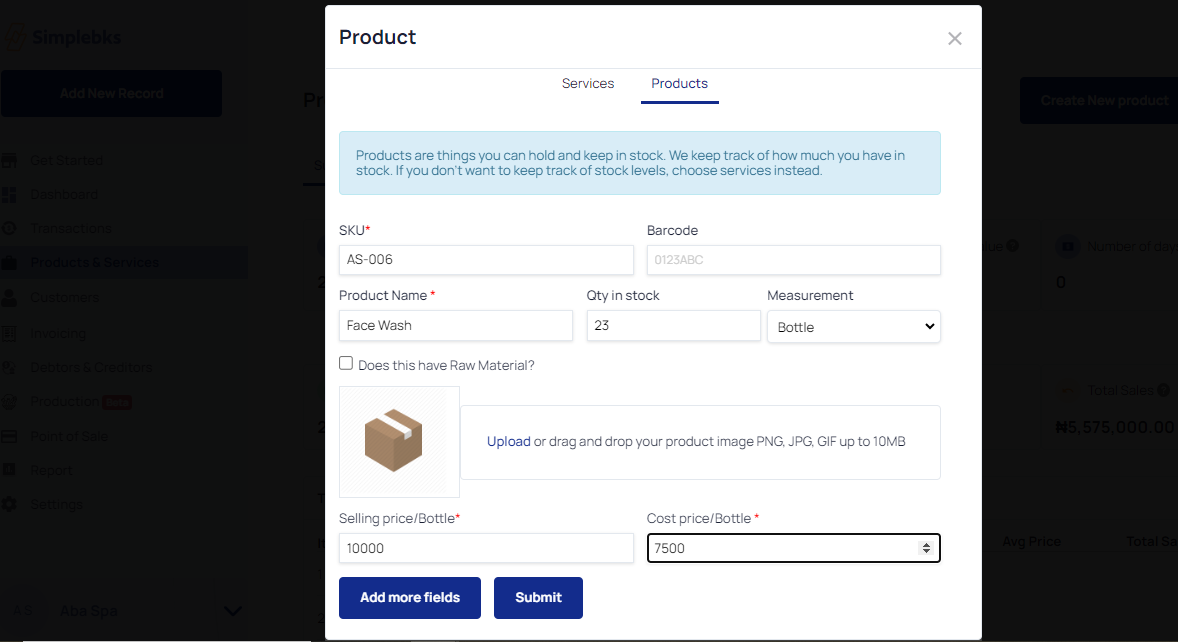Open Point of Sale in the sidebar
Viewport: 1178px width, 642px height.
pos(69,436)
